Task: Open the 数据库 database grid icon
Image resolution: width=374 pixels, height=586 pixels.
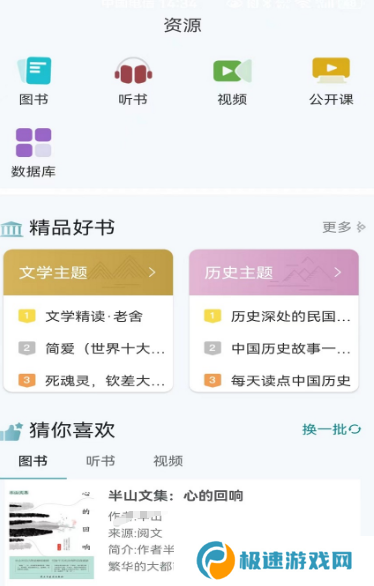Action: coord(33,142)
